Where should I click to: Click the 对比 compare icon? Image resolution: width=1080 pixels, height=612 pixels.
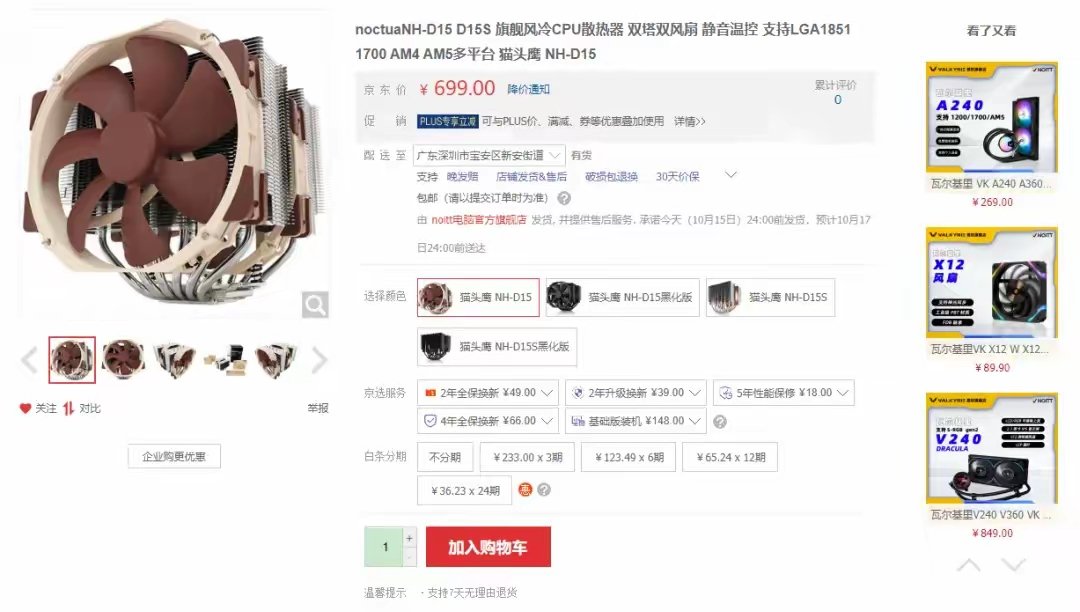click(x=68, y=408)
